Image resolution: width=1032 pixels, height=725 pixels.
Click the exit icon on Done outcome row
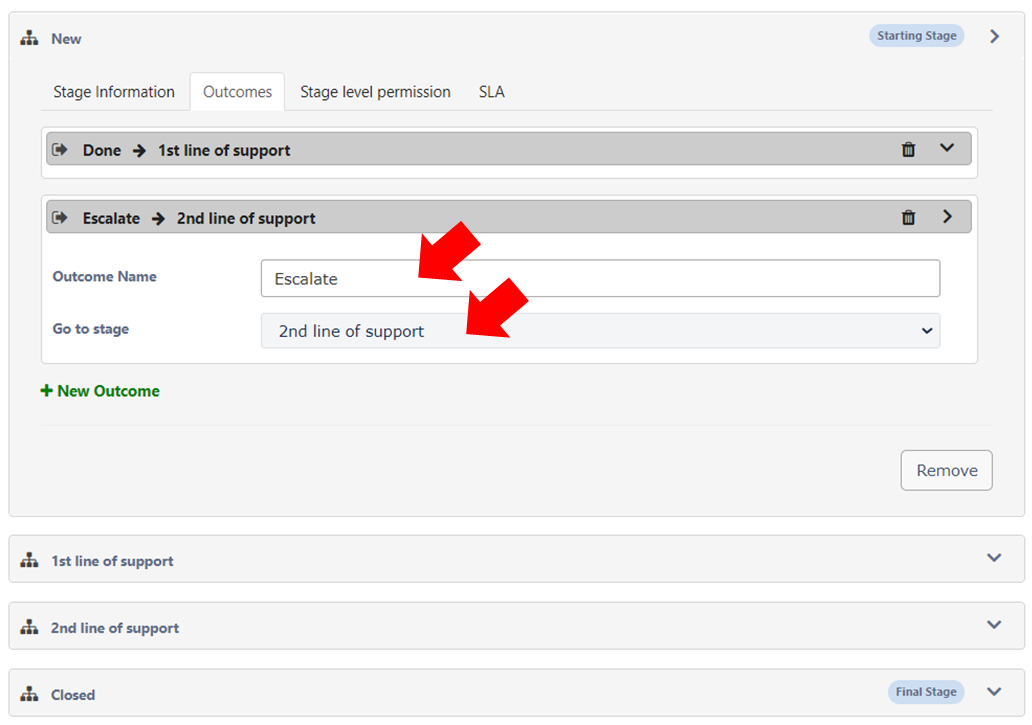coord(60,149)
